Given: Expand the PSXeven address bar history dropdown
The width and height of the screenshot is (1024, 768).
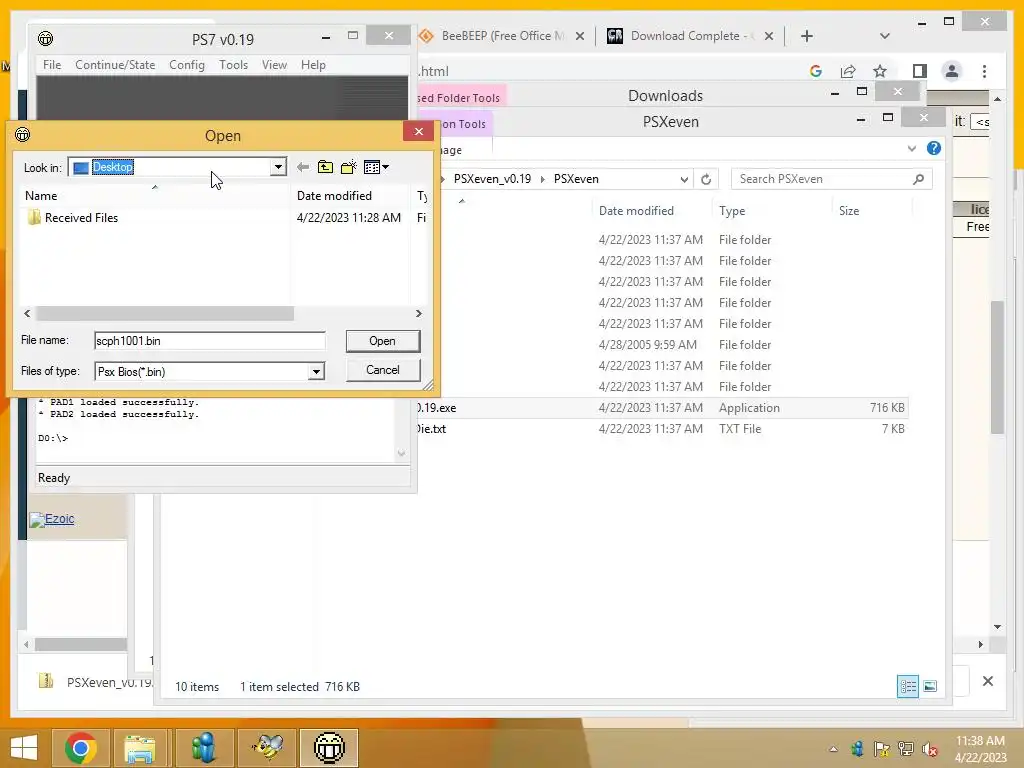Looking at the screenshot, I should point(684,179).
